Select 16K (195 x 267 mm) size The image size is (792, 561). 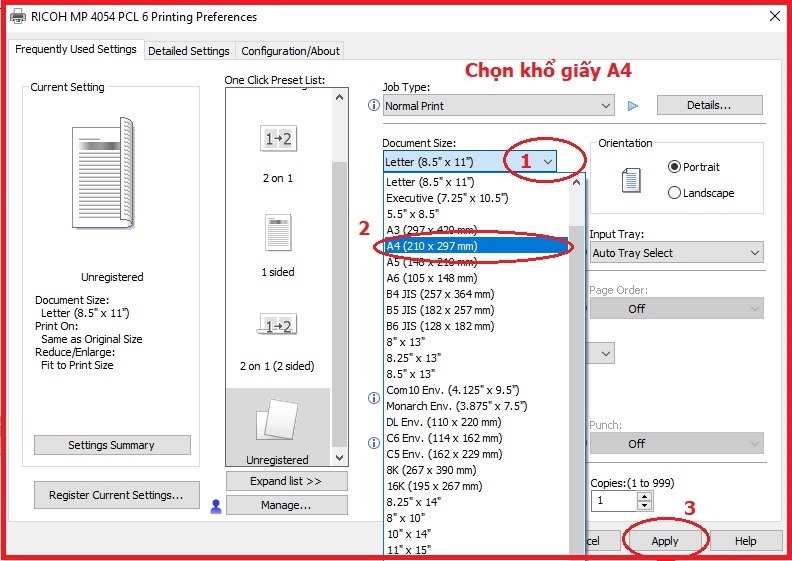476,486
